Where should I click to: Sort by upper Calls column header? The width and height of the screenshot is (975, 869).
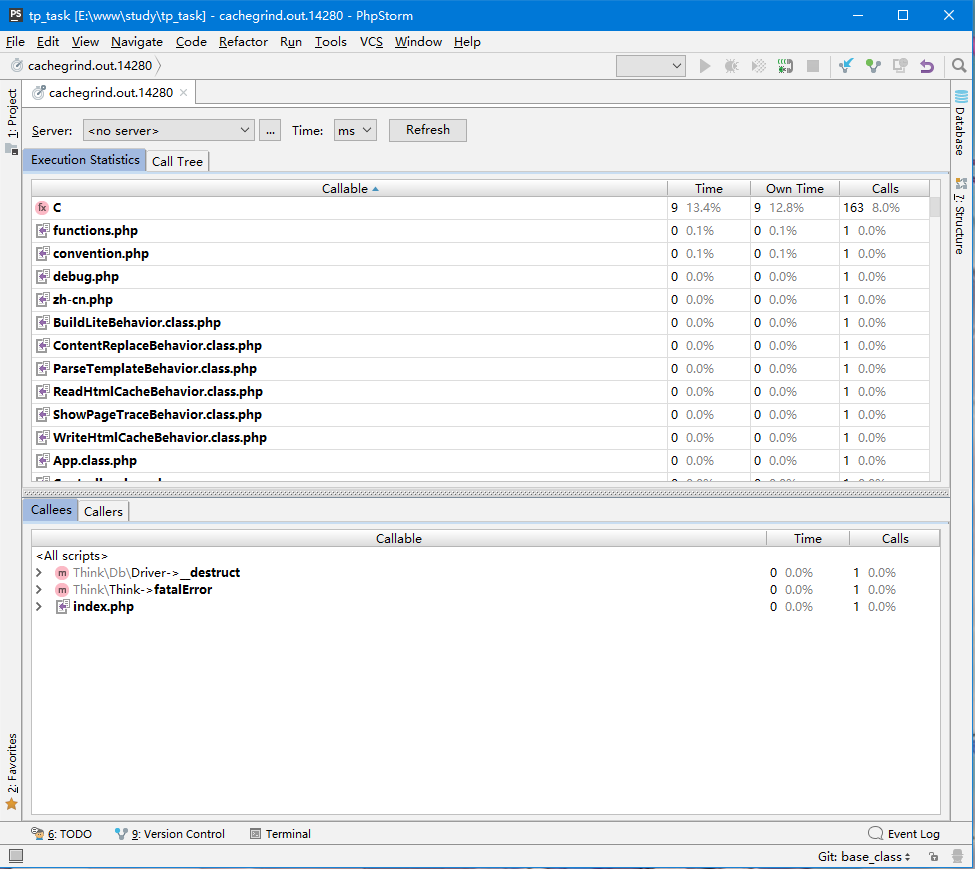pyautogui.click(x=885, y=188)
